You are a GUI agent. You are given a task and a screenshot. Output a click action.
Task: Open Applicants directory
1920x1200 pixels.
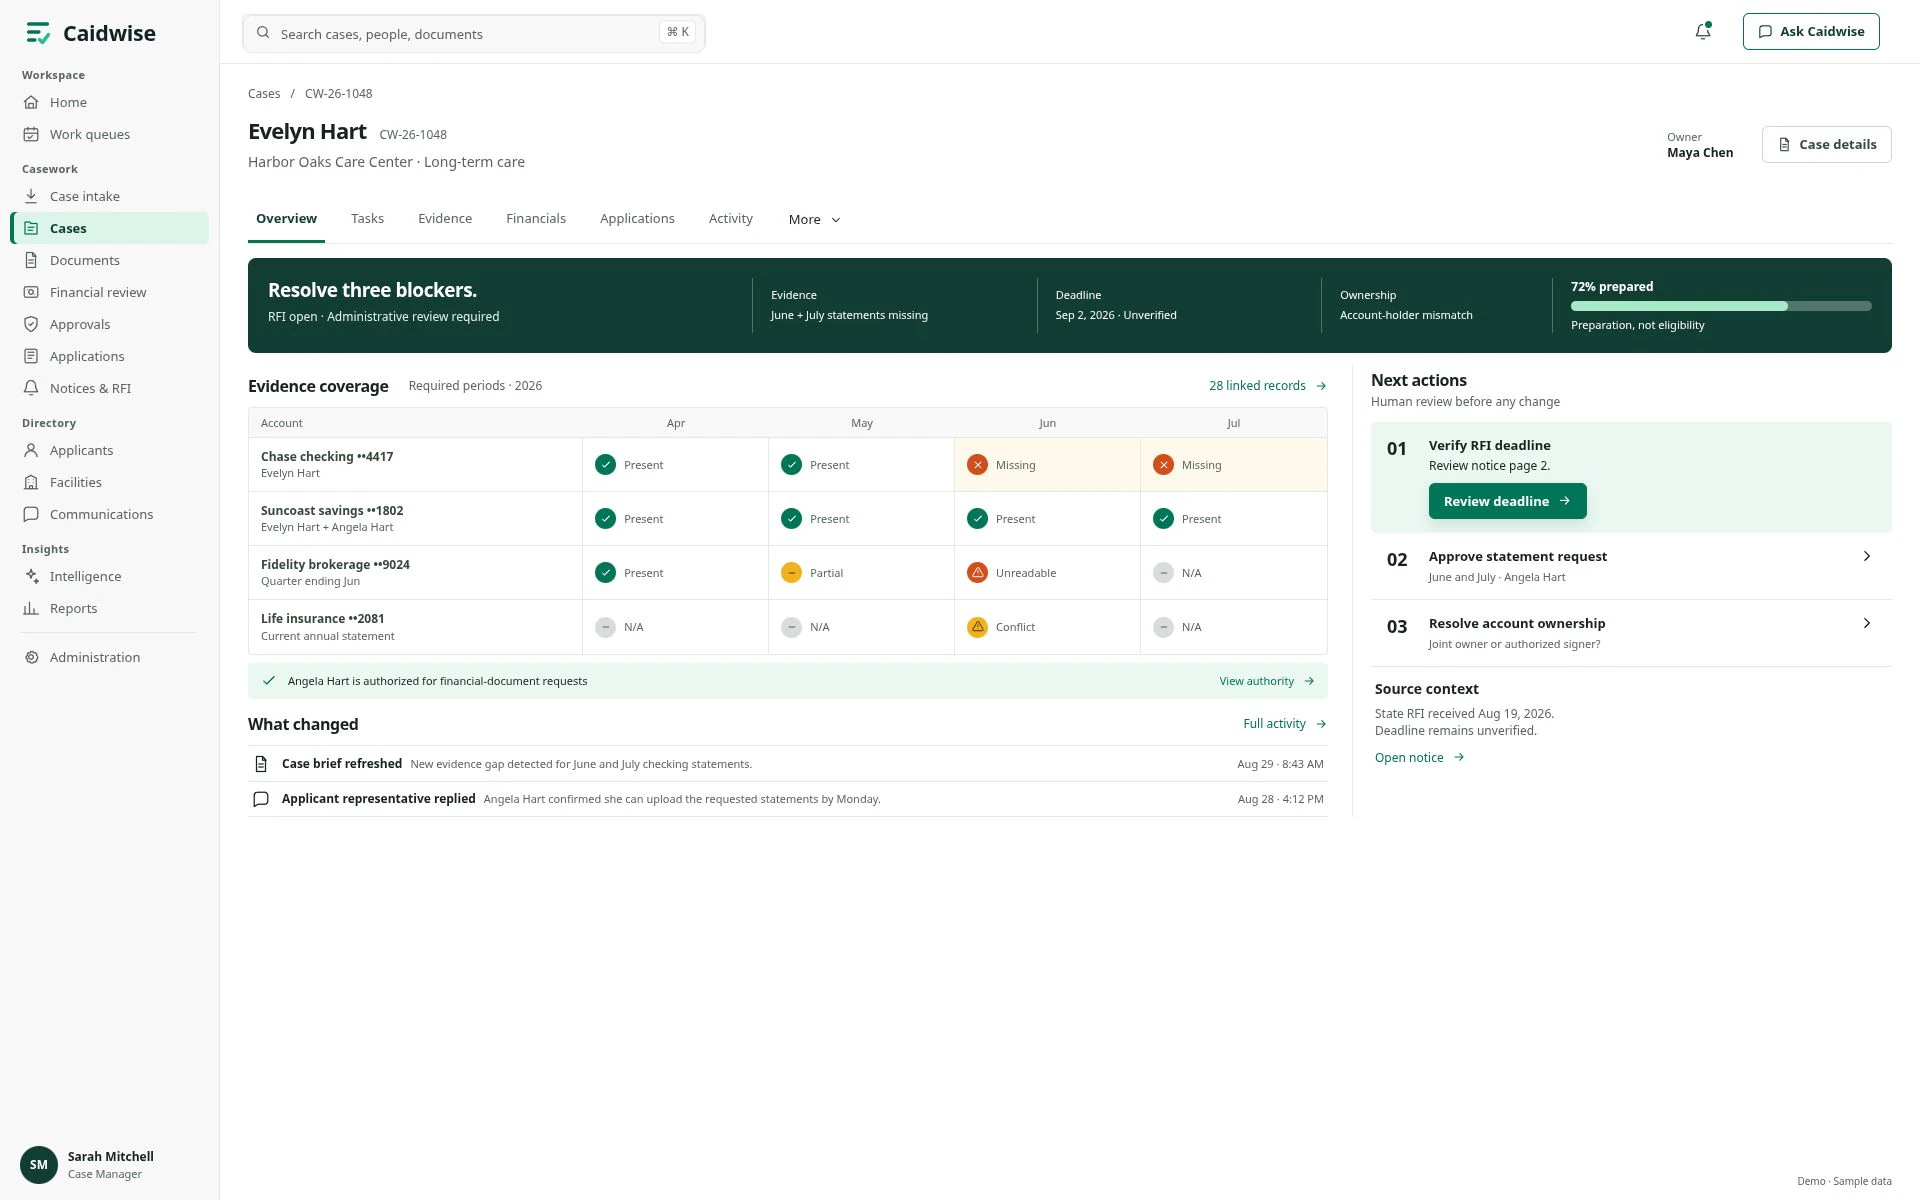coord(110,450)
